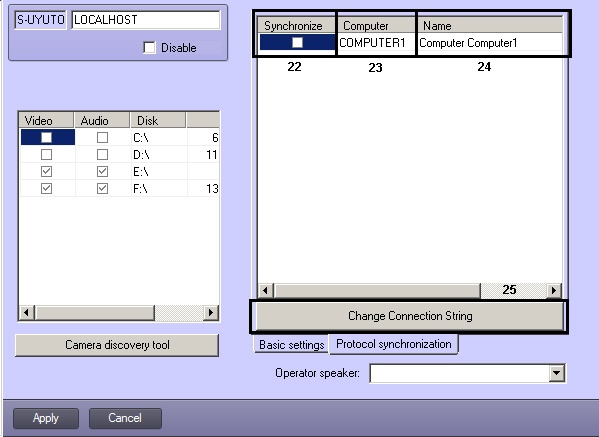Image resolution: width=599 pixels, height=437 pixels.
Task: Click the disk list horizontal scrollbar thumb
Action: (94, 312)
